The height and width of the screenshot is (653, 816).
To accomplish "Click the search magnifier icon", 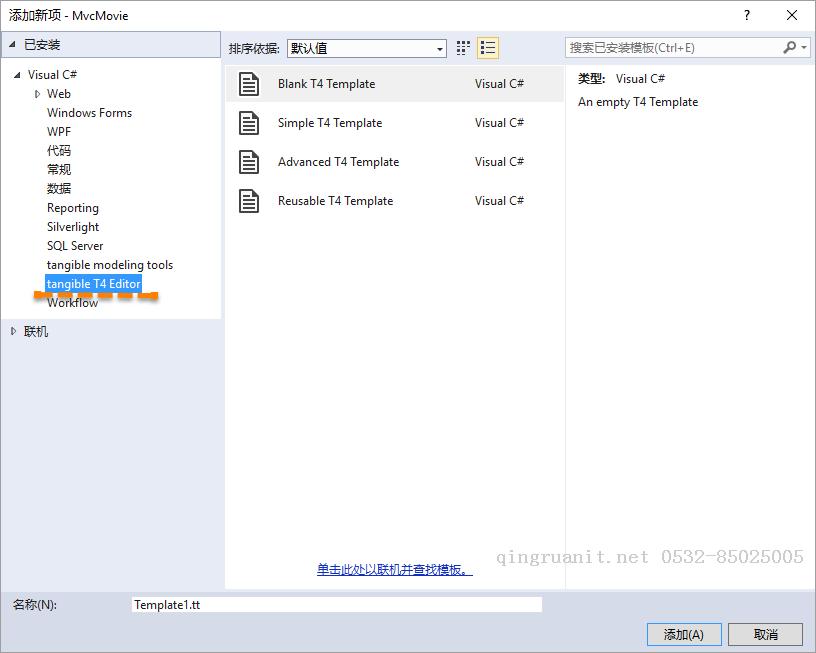I will [x=789, y=47].
